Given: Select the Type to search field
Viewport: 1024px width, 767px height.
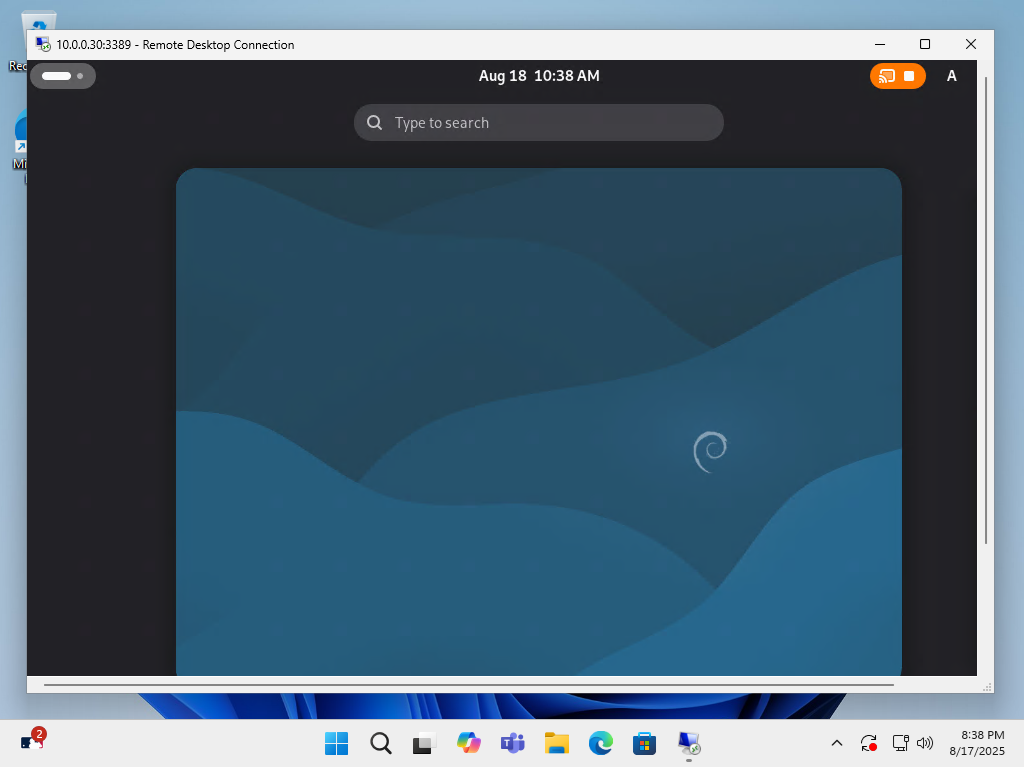Looking at the screenshot, I should tap(538, 122).
